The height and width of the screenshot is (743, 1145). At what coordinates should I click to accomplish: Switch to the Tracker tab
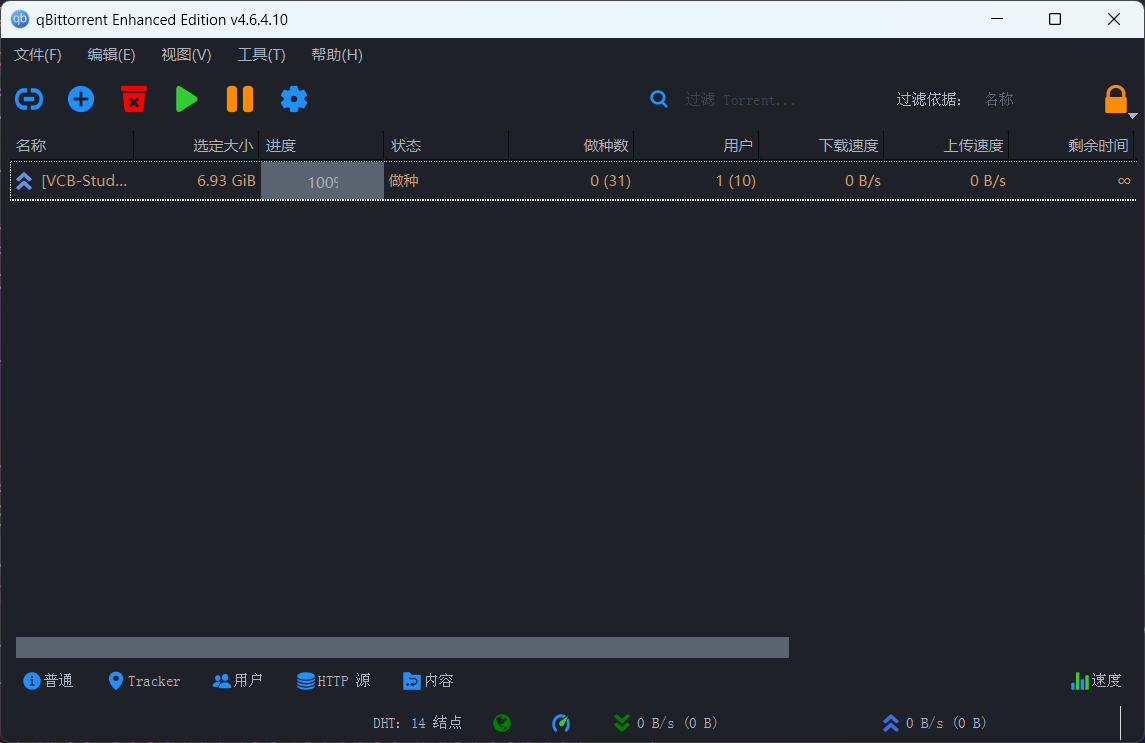[144, 681]
